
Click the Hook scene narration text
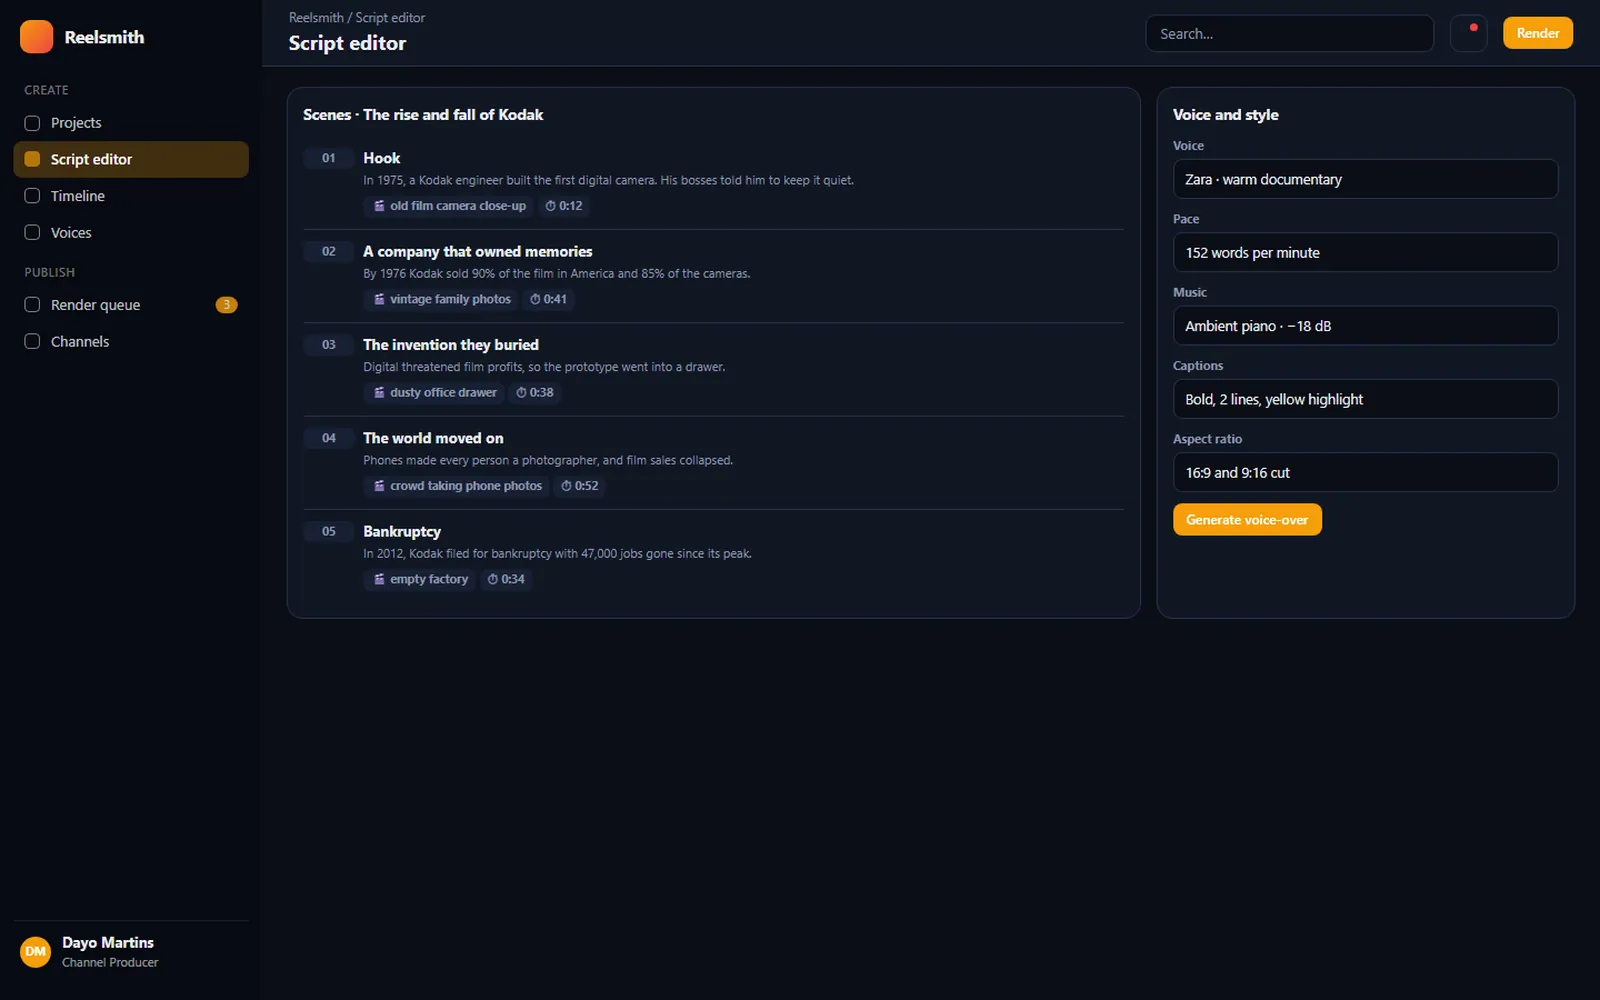click(608, 181)
